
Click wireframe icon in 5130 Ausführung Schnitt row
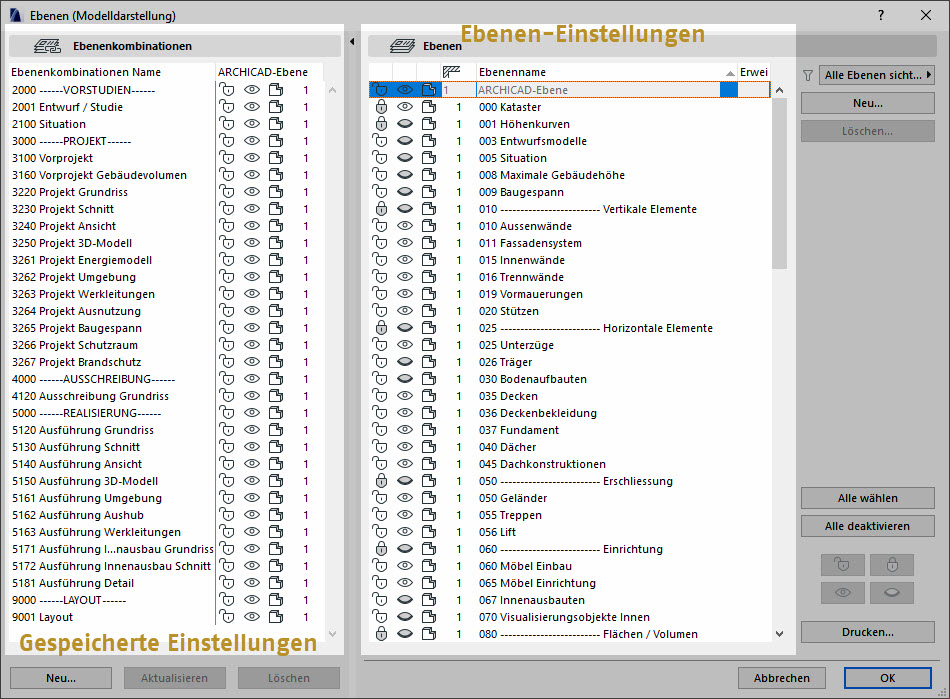point(276,447)
